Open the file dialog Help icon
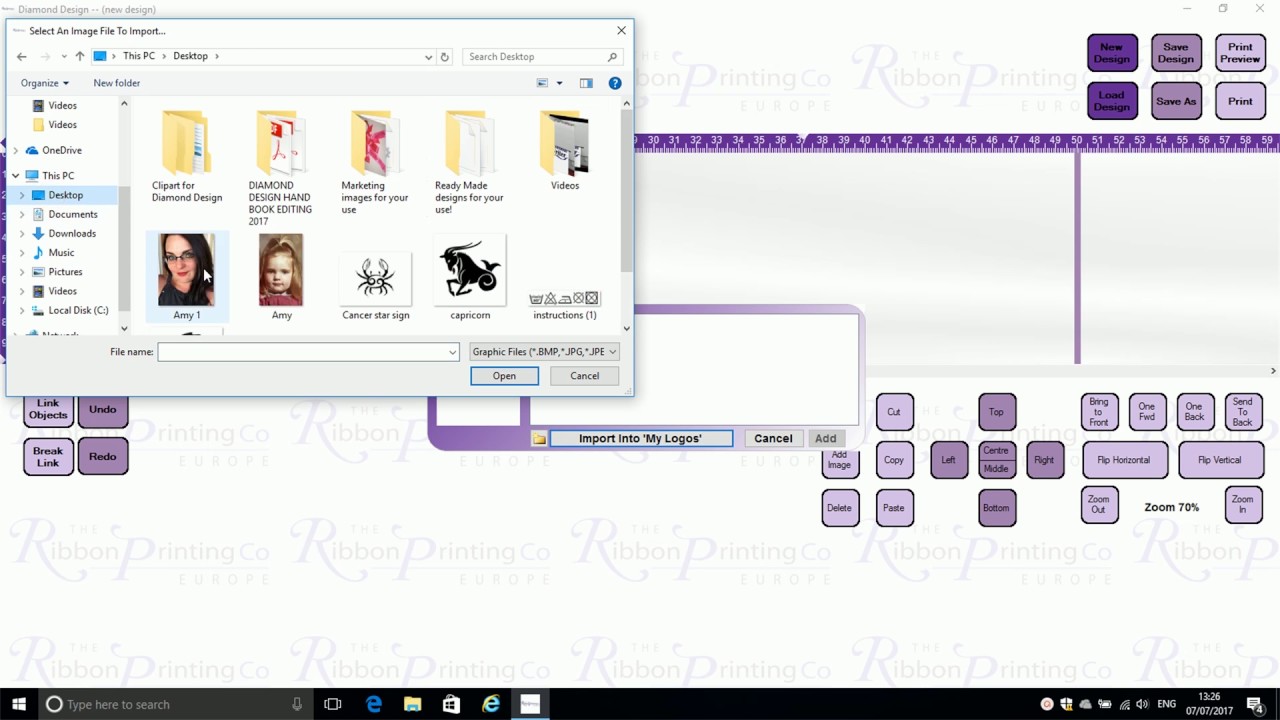The height and width of the screenshot is (720, 1280). [615, 83]
